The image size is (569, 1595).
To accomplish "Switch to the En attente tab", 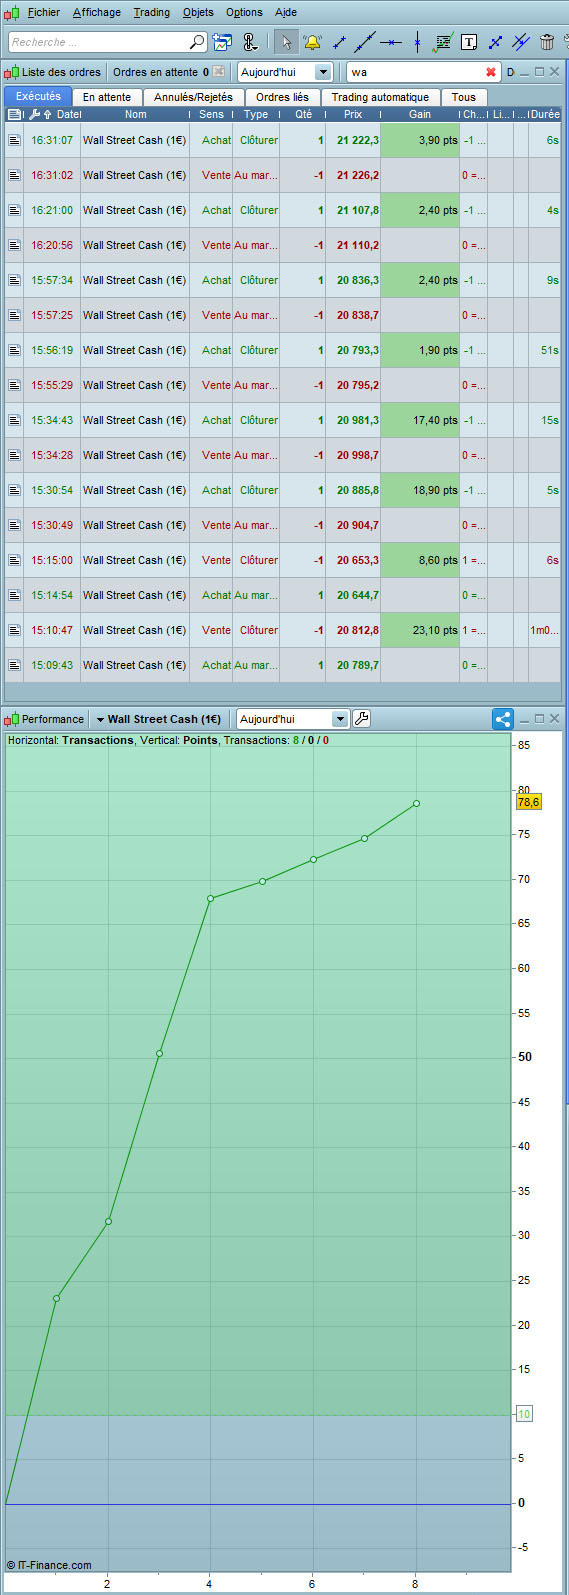I will pos(107,97).
